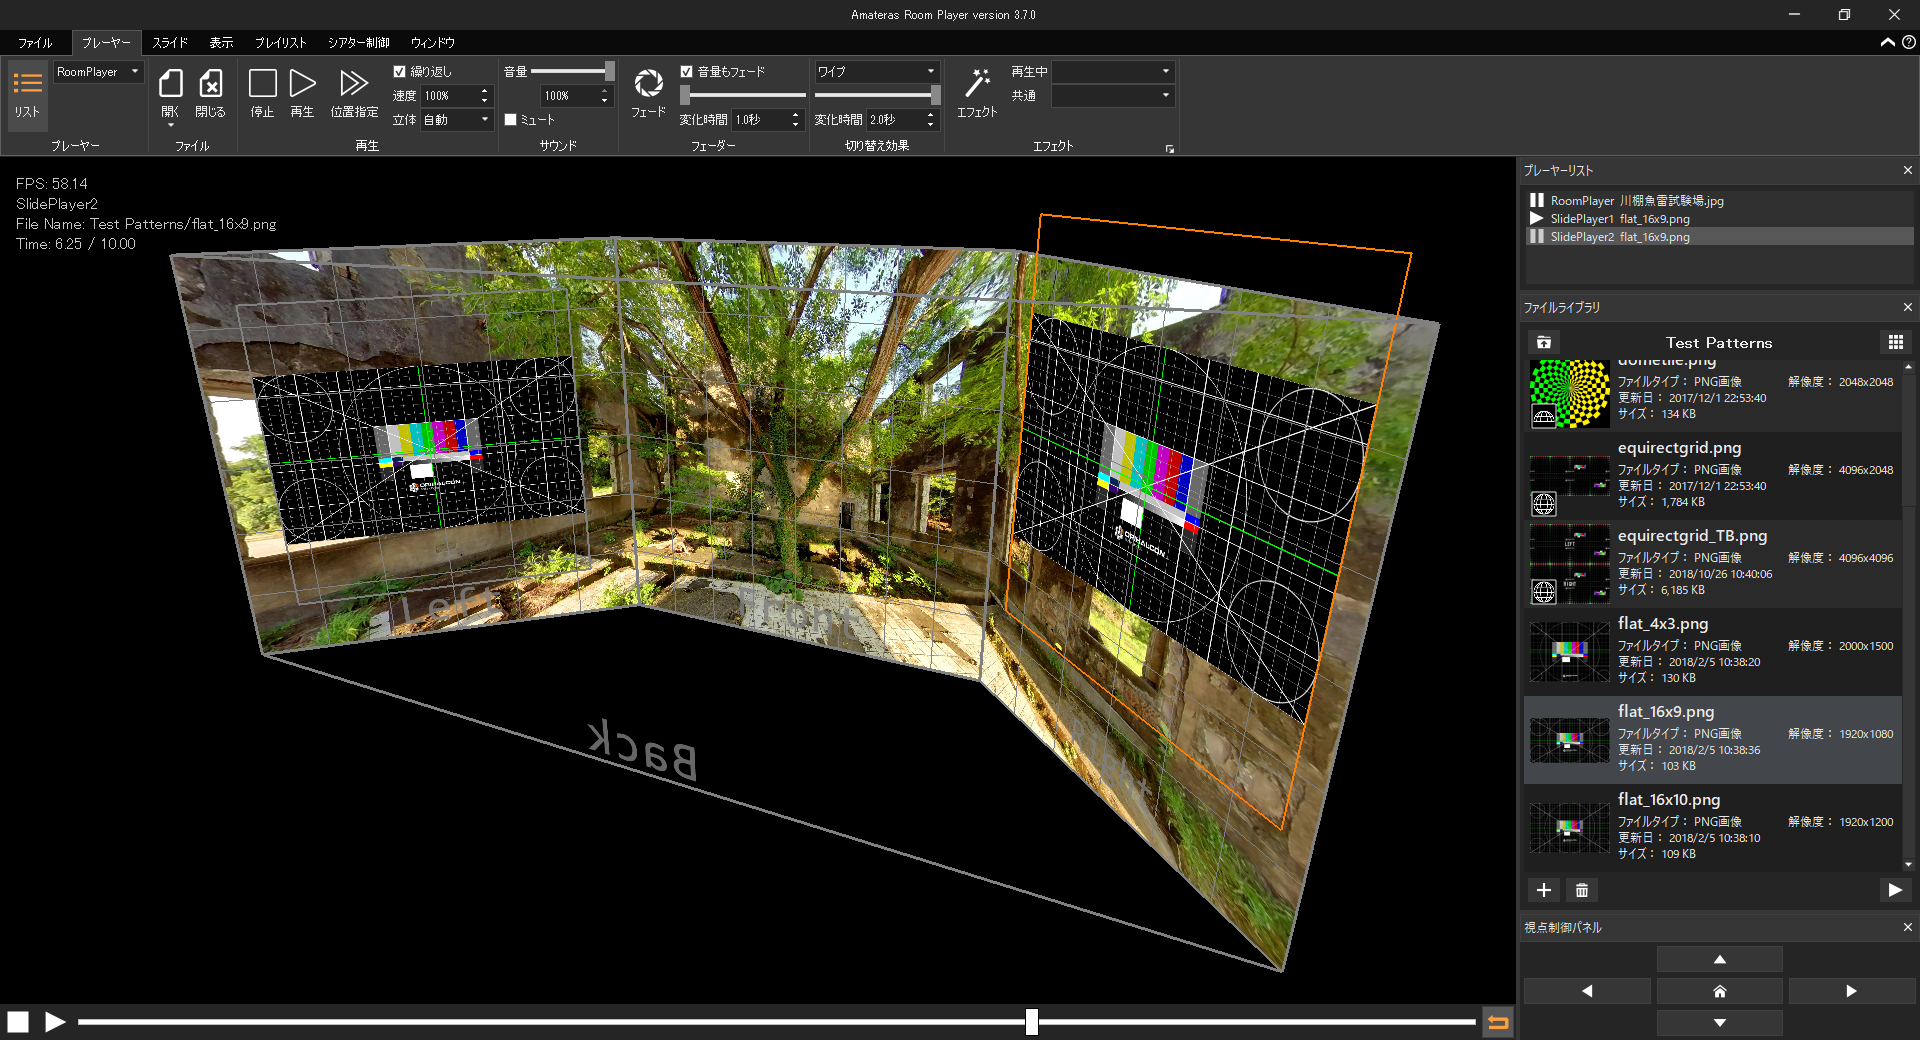Click the 再生 (play) ribbon icon
Viewport: 1920px width, 1040px height.
[302, 84]
